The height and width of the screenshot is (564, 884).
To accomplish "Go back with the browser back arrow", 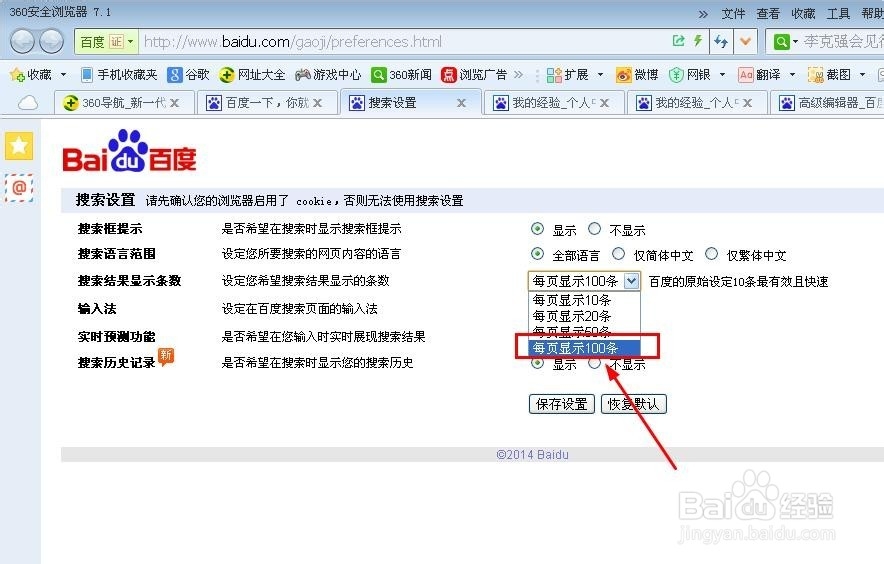I will click(x=23, y=41).
